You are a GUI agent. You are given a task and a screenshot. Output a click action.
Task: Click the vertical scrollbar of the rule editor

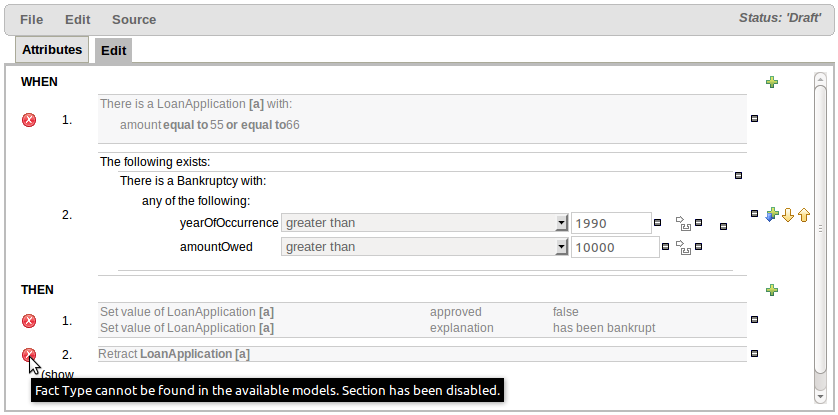(x=819, y=228)
